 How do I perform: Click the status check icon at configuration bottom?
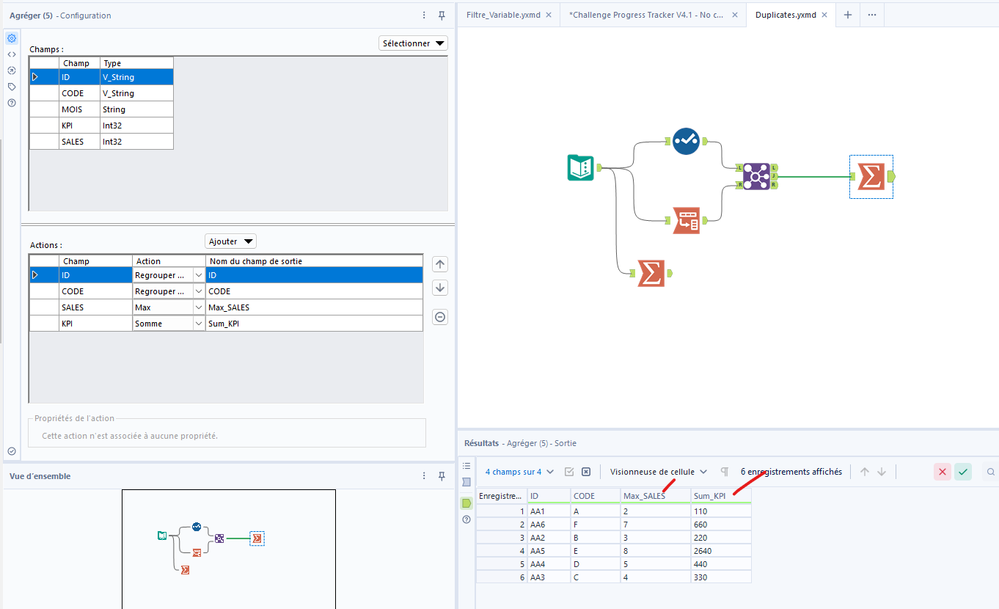[11, 451]
